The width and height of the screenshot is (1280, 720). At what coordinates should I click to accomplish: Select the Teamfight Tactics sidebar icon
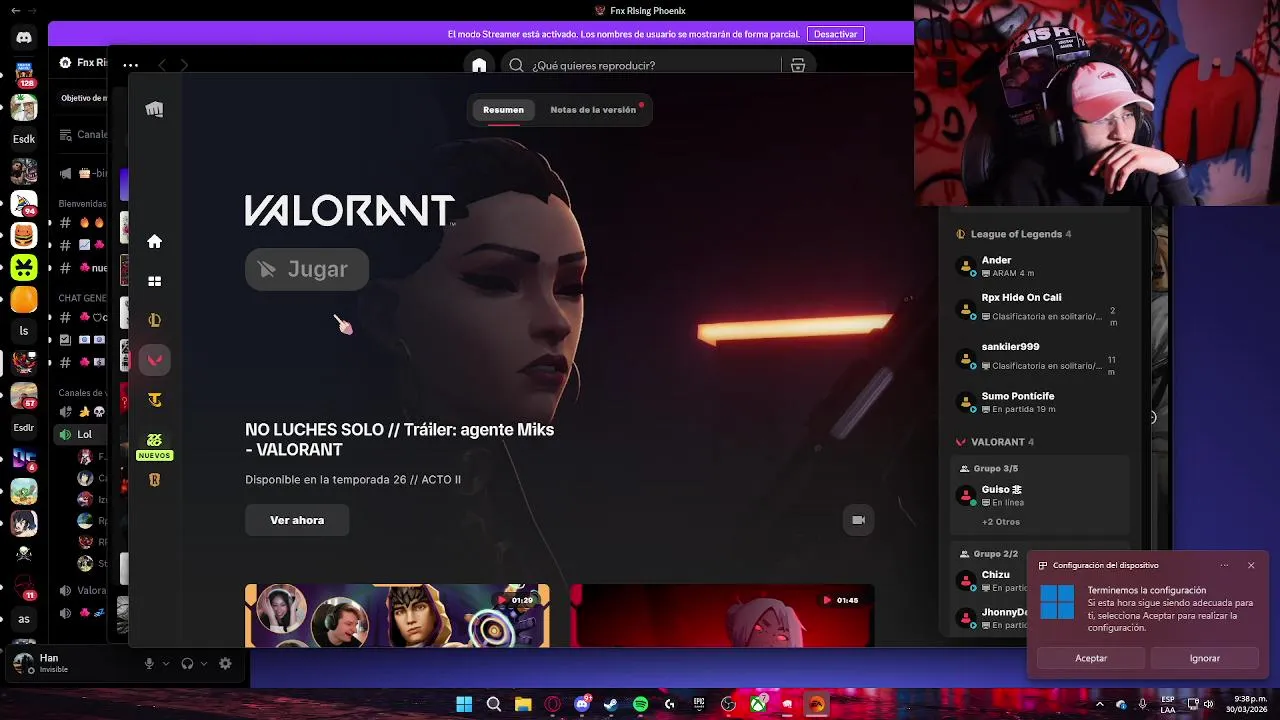(x=154, y=400)
